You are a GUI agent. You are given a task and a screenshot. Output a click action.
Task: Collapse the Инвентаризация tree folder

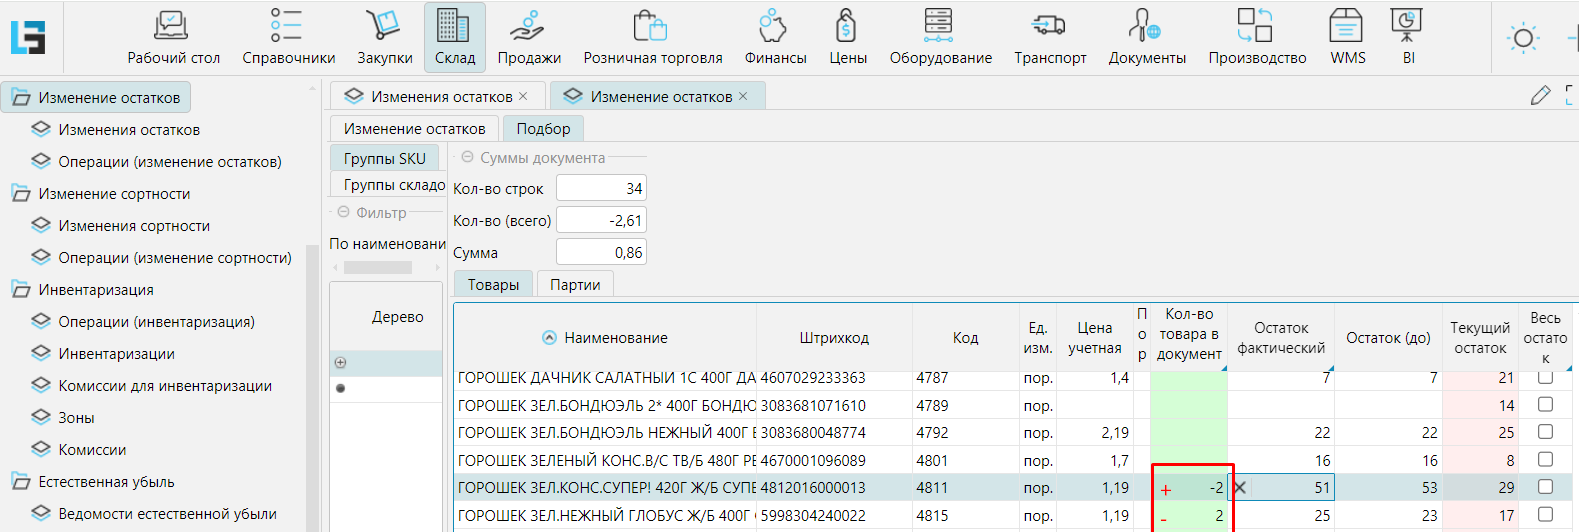point(20,290)
